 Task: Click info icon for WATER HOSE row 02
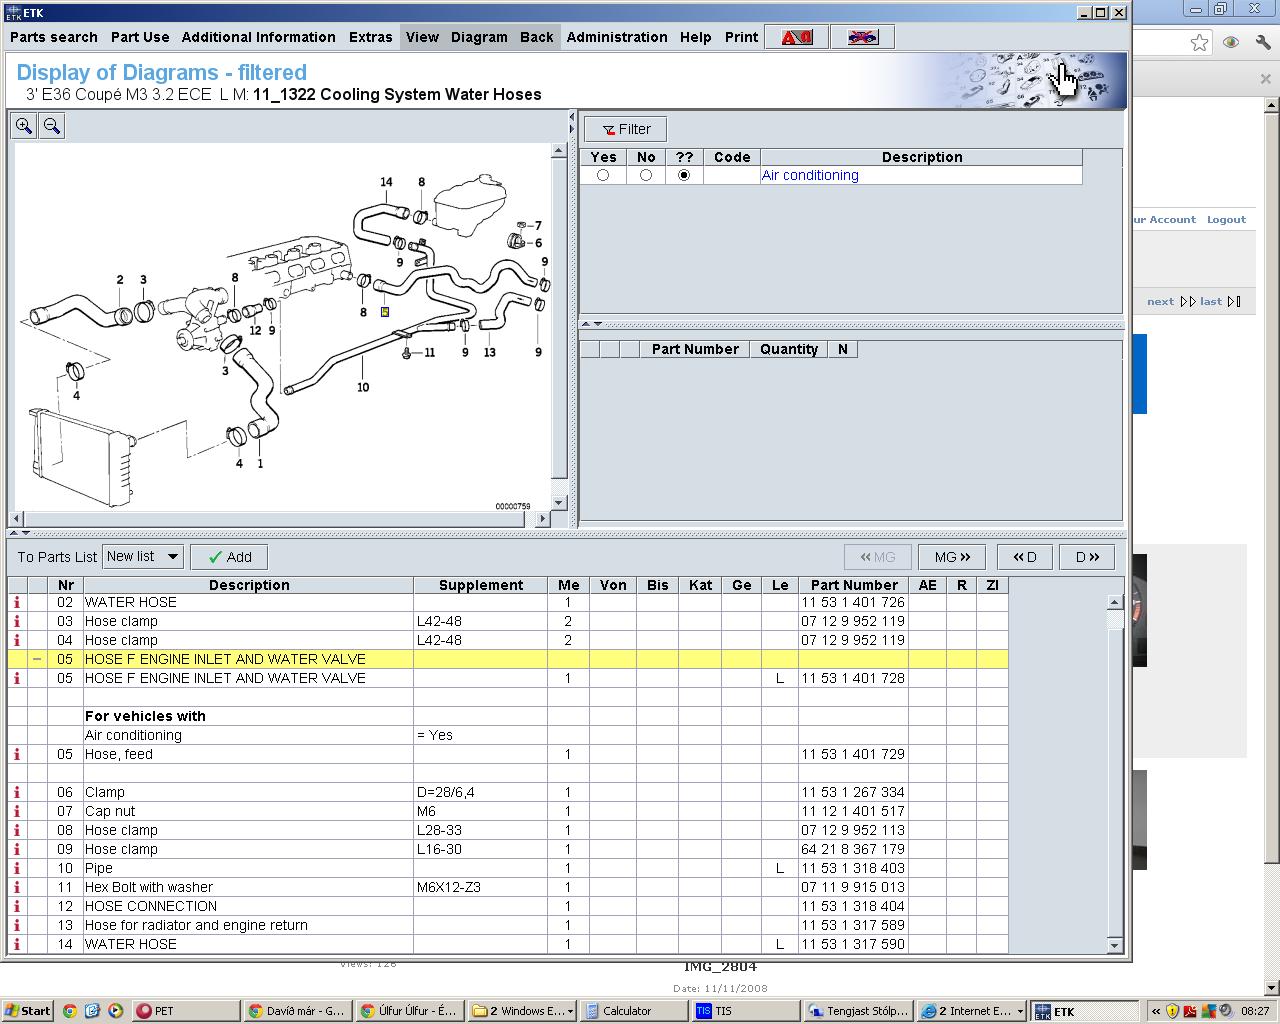tap(17, 602)
